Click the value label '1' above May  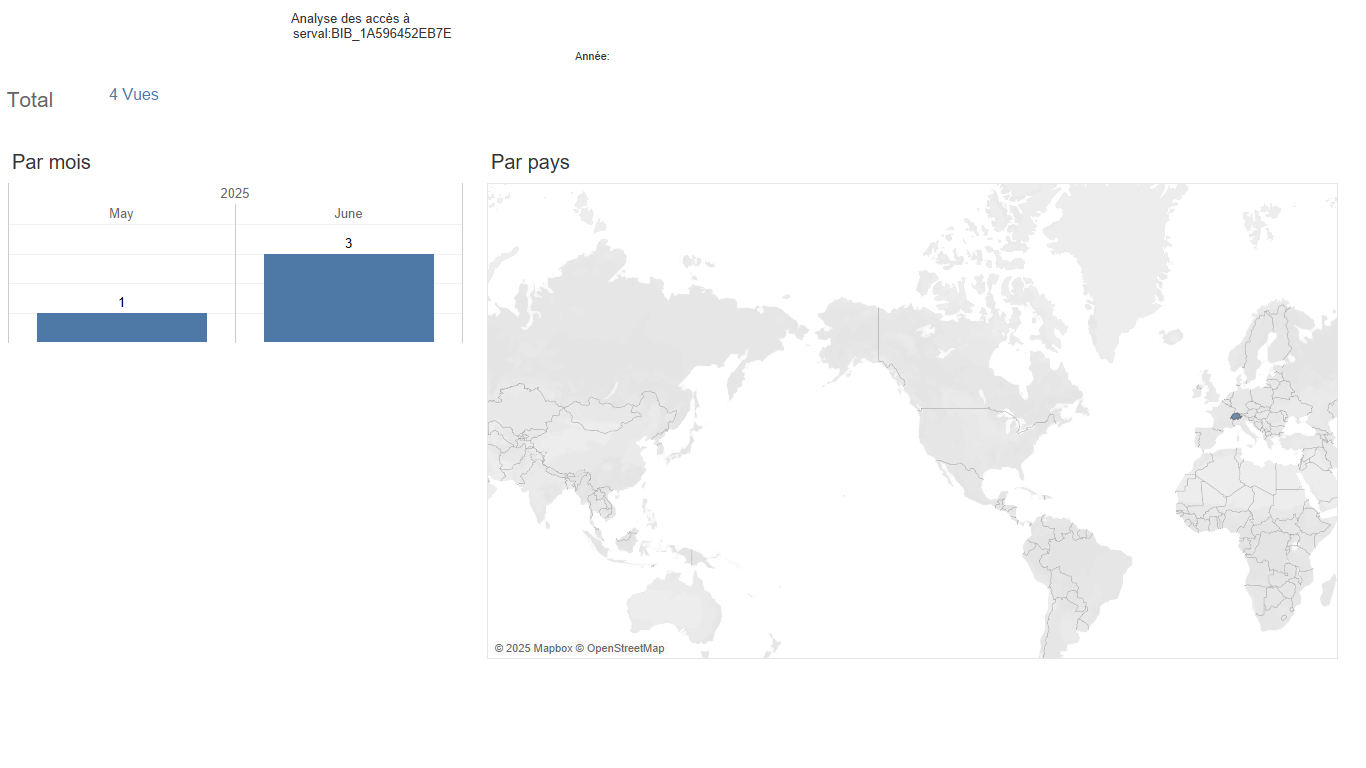tap(122, 302)
